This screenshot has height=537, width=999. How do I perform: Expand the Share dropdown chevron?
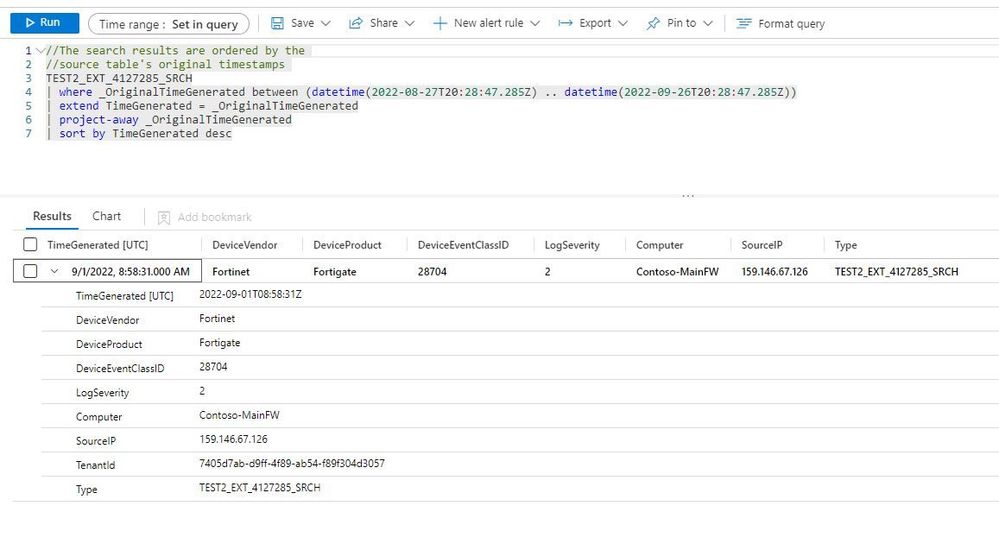pyautogui.click(x=410, y=24)
